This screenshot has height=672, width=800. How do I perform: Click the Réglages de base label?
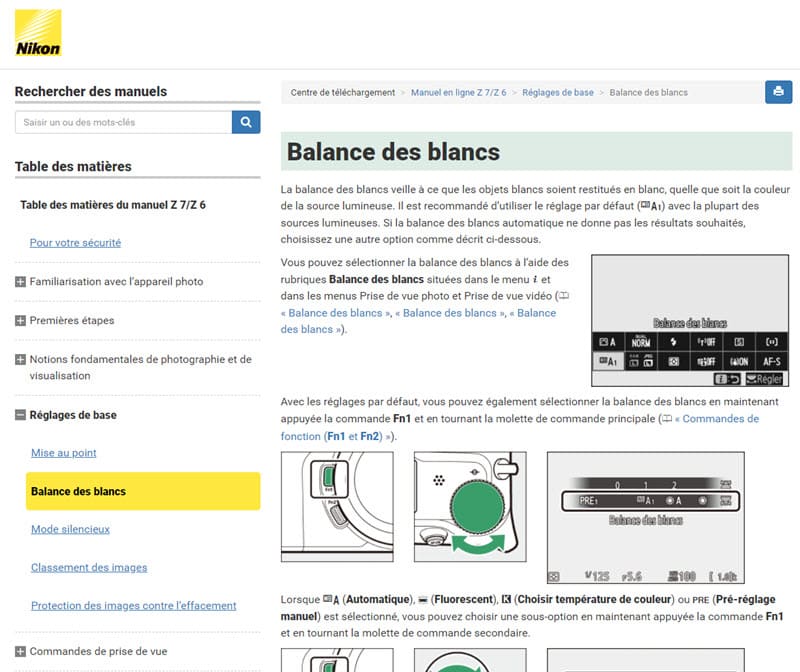click(73, 415)
